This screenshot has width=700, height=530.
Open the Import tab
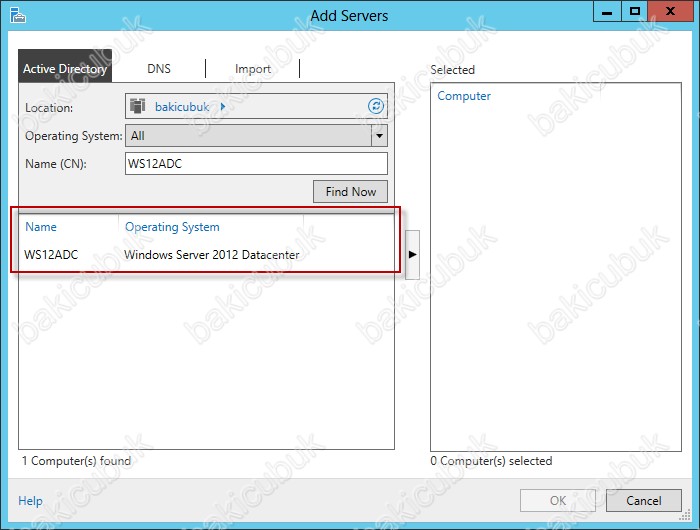[x=253, y=69]
